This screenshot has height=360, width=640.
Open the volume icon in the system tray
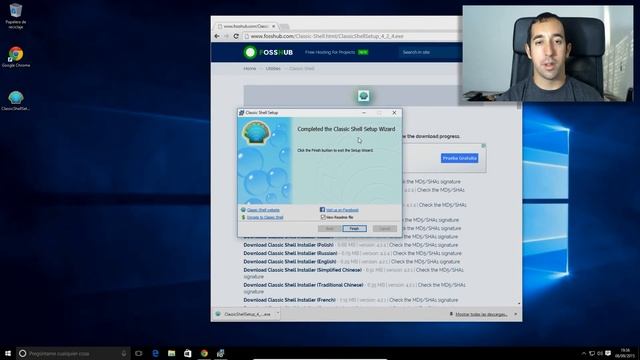(600, 353)
